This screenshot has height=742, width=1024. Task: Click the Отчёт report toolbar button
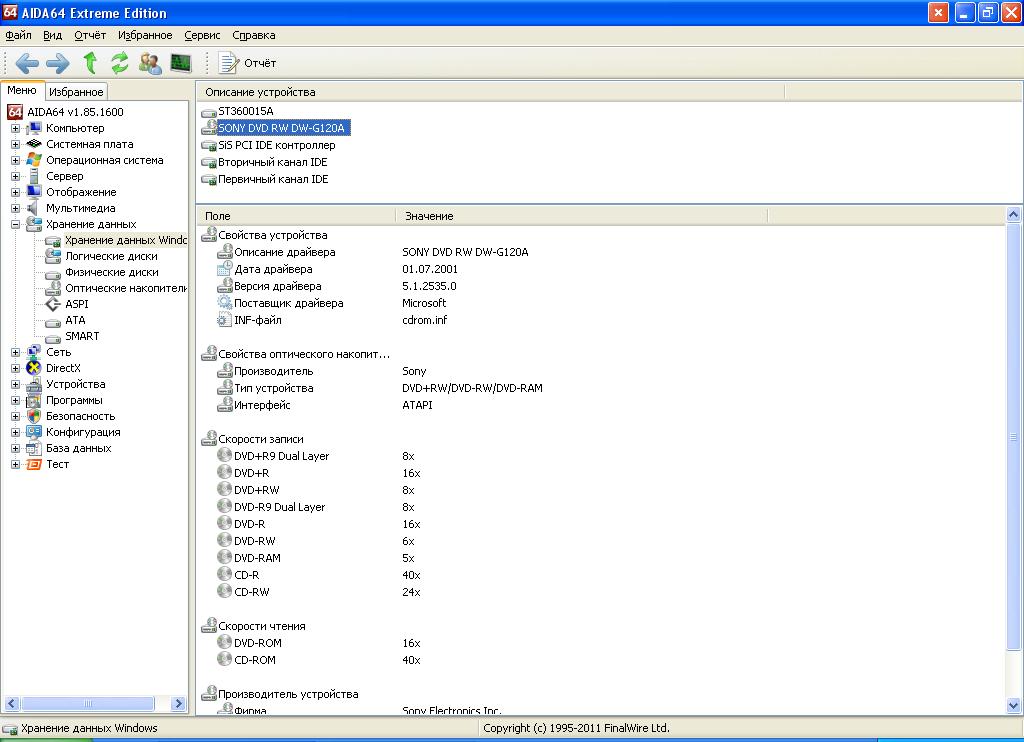247,63
